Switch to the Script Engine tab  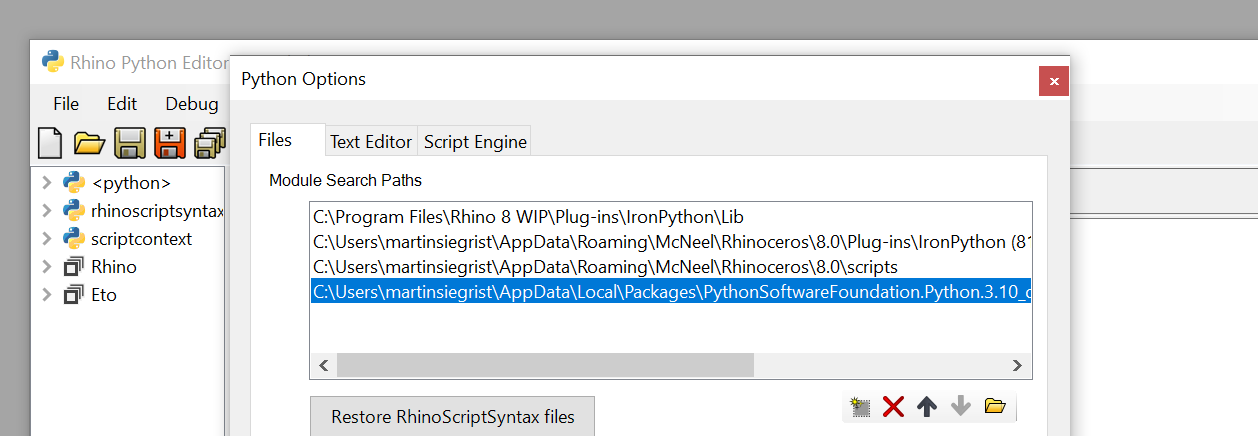tap(475, 142)
